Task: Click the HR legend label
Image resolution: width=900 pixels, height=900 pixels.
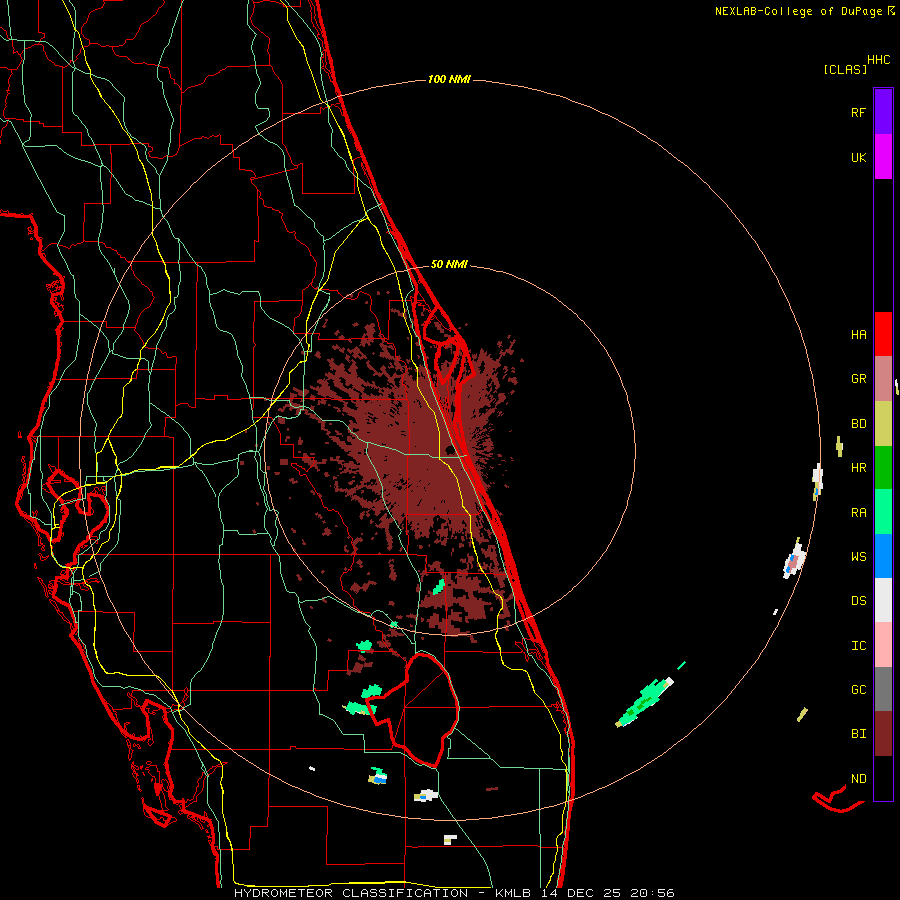Action: point(858,468)
